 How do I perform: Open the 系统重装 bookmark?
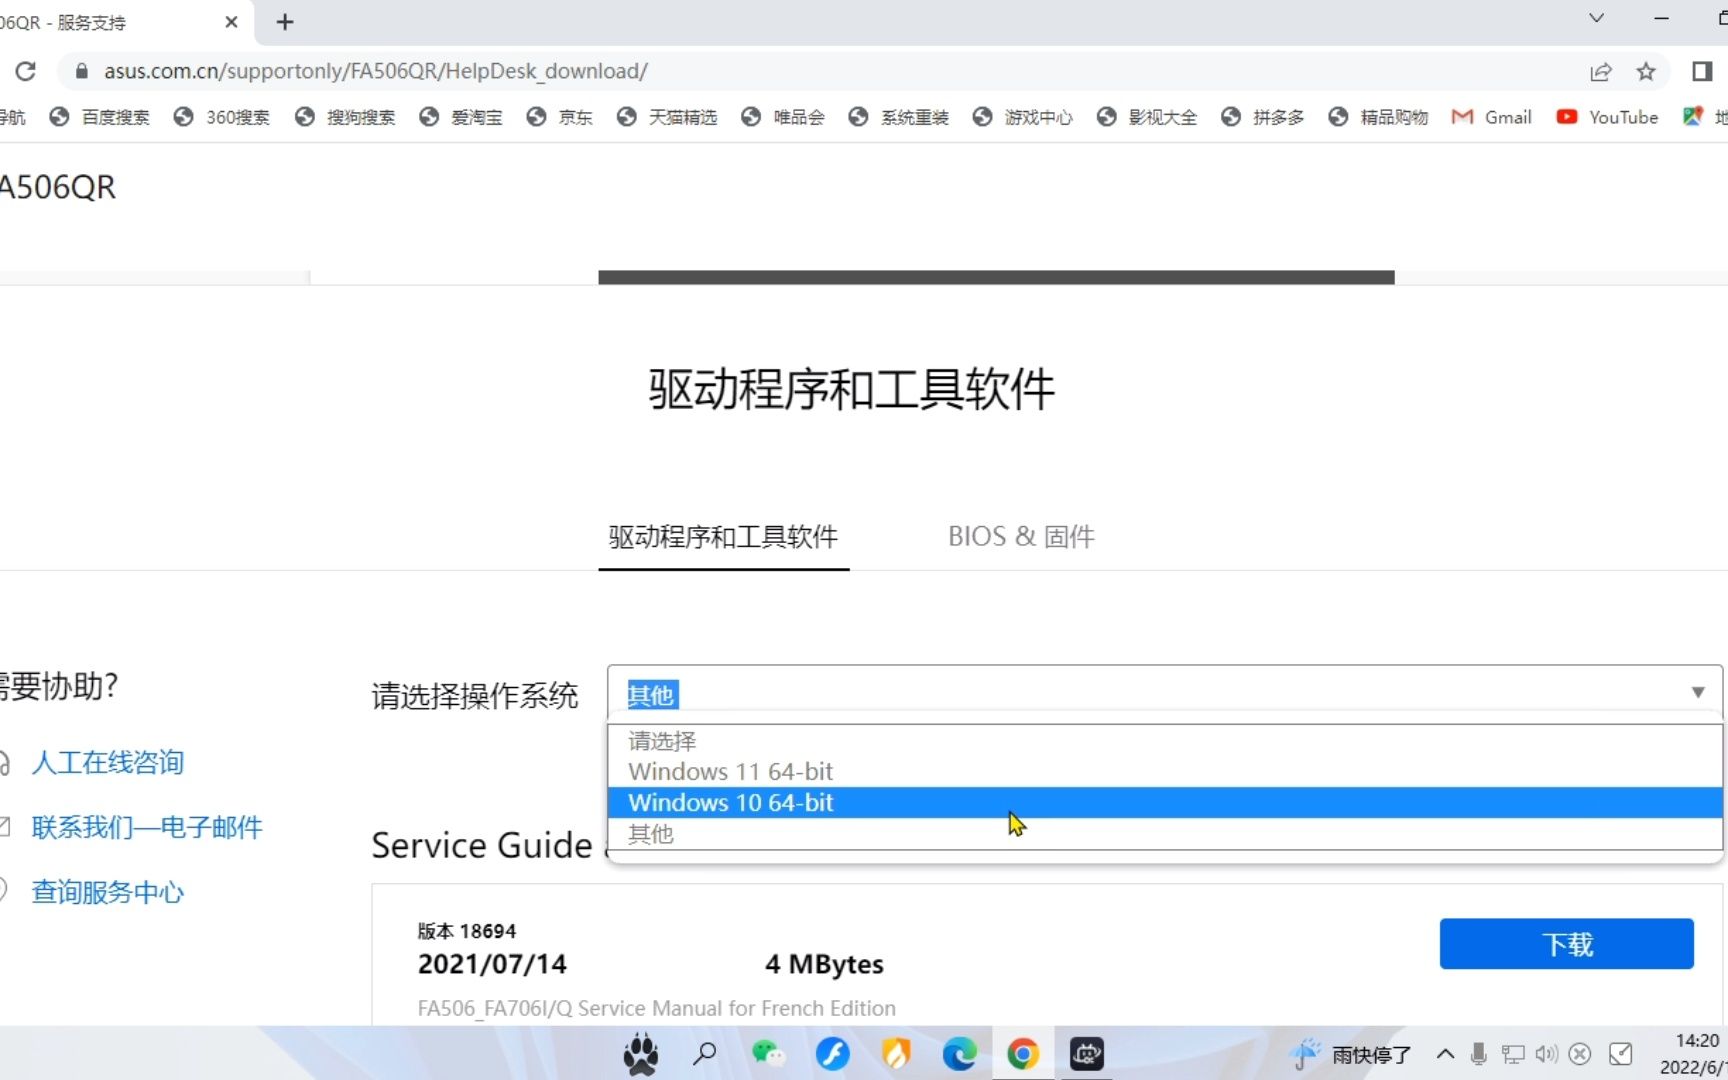[x=898, y=117]
